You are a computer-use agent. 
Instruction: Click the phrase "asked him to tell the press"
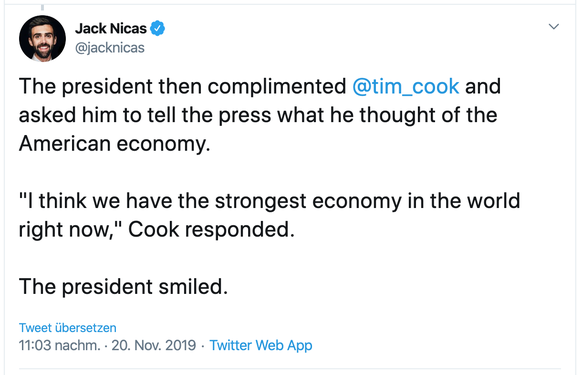click(145, 115)
